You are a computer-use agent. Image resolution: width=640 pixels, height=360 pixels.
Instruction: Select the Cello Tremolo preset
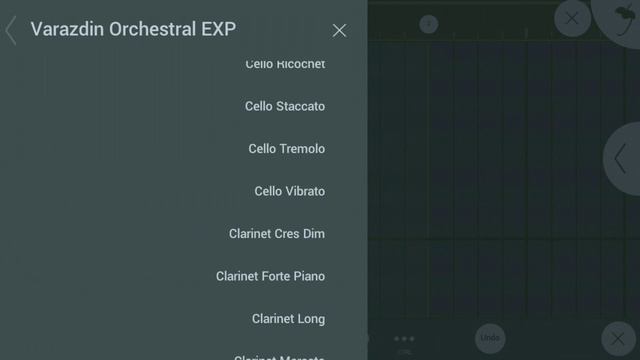click(x=287, y=149)
